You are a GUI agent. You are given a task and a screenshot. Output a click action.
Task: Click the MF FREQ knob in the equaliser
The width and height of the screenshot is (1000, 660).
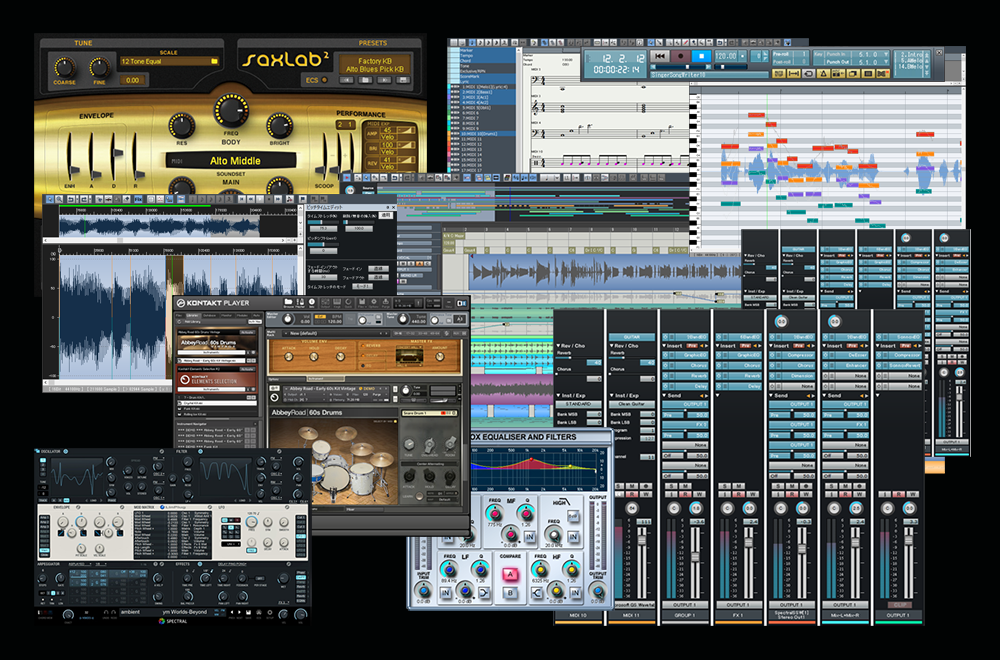(494, 513)
